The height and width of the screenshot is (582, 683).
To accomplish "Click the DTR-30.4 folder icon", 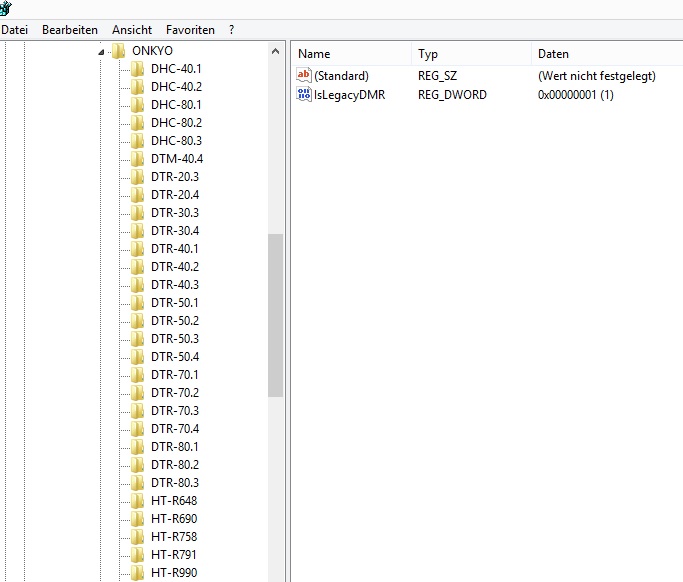I will pos(137,230).
